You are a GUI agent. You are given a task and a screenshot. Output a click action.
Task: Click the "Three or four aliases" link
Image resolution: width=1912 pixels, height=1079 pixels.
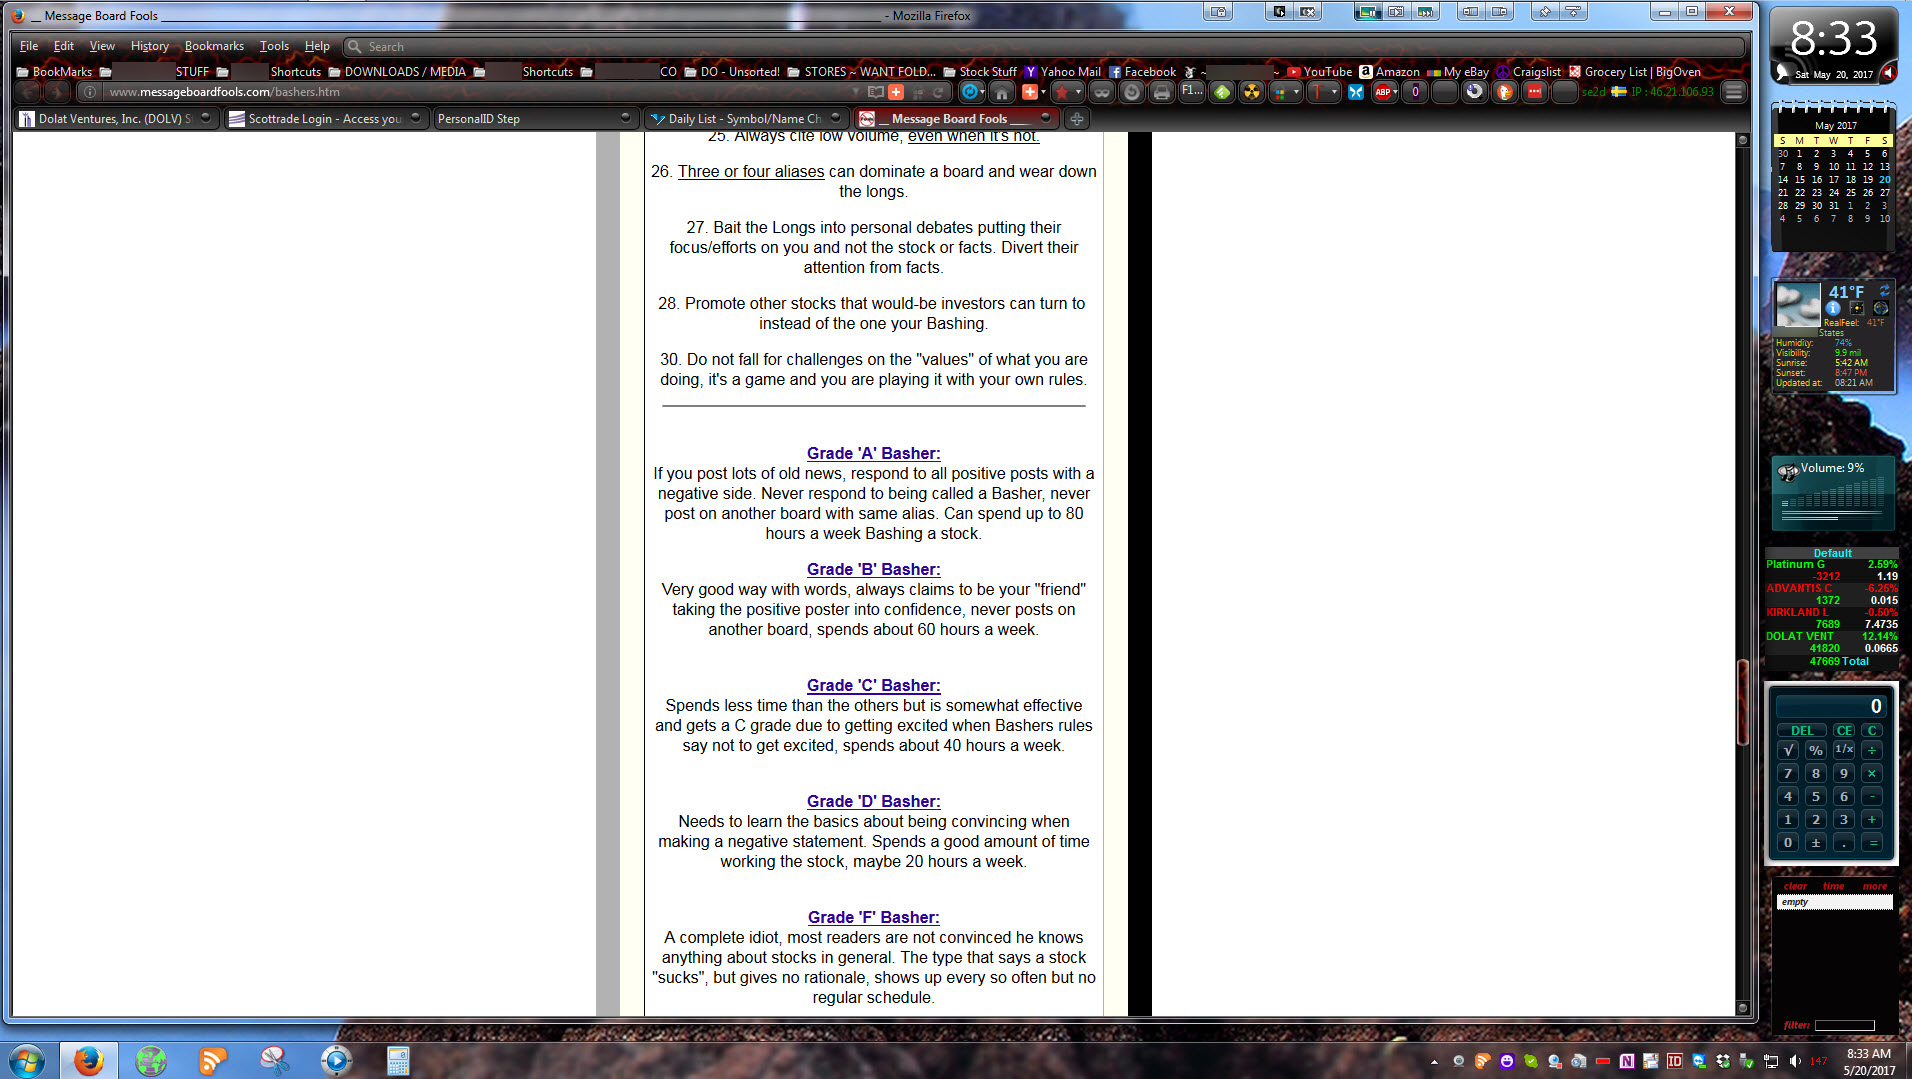(x=751, y=171)
